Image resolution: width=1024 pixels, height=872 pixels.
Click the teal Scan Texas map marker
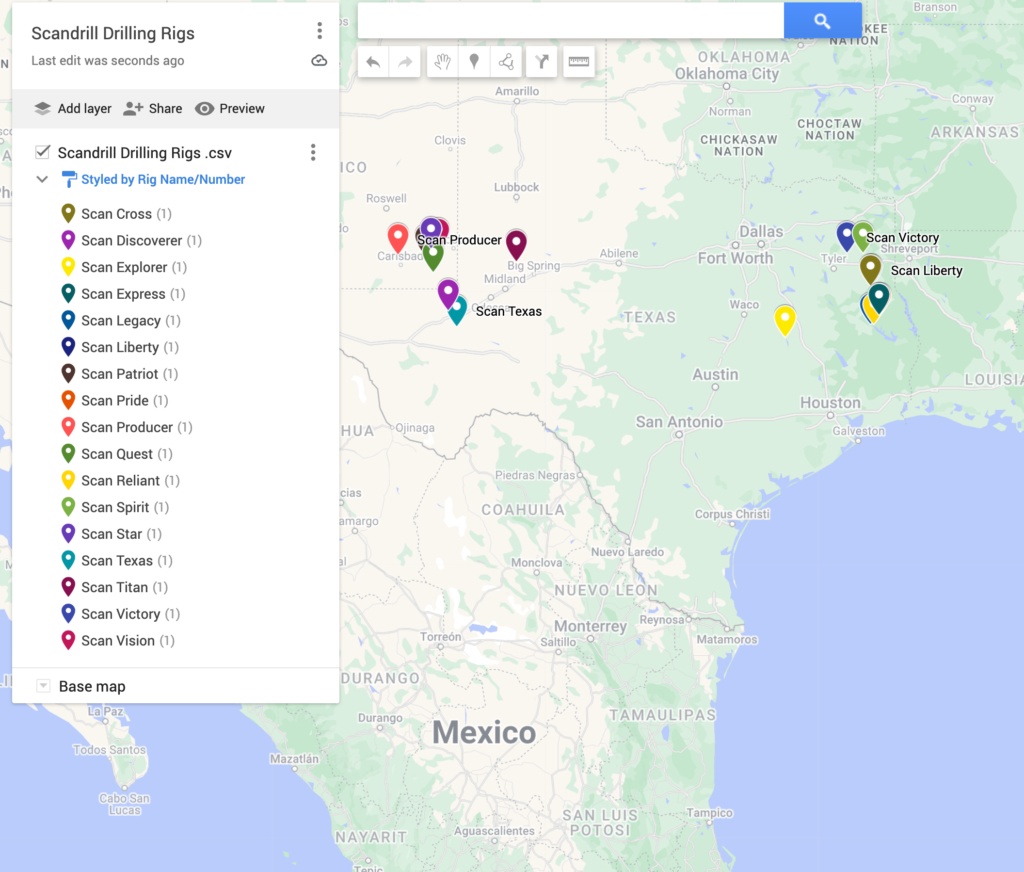point(458,314)
